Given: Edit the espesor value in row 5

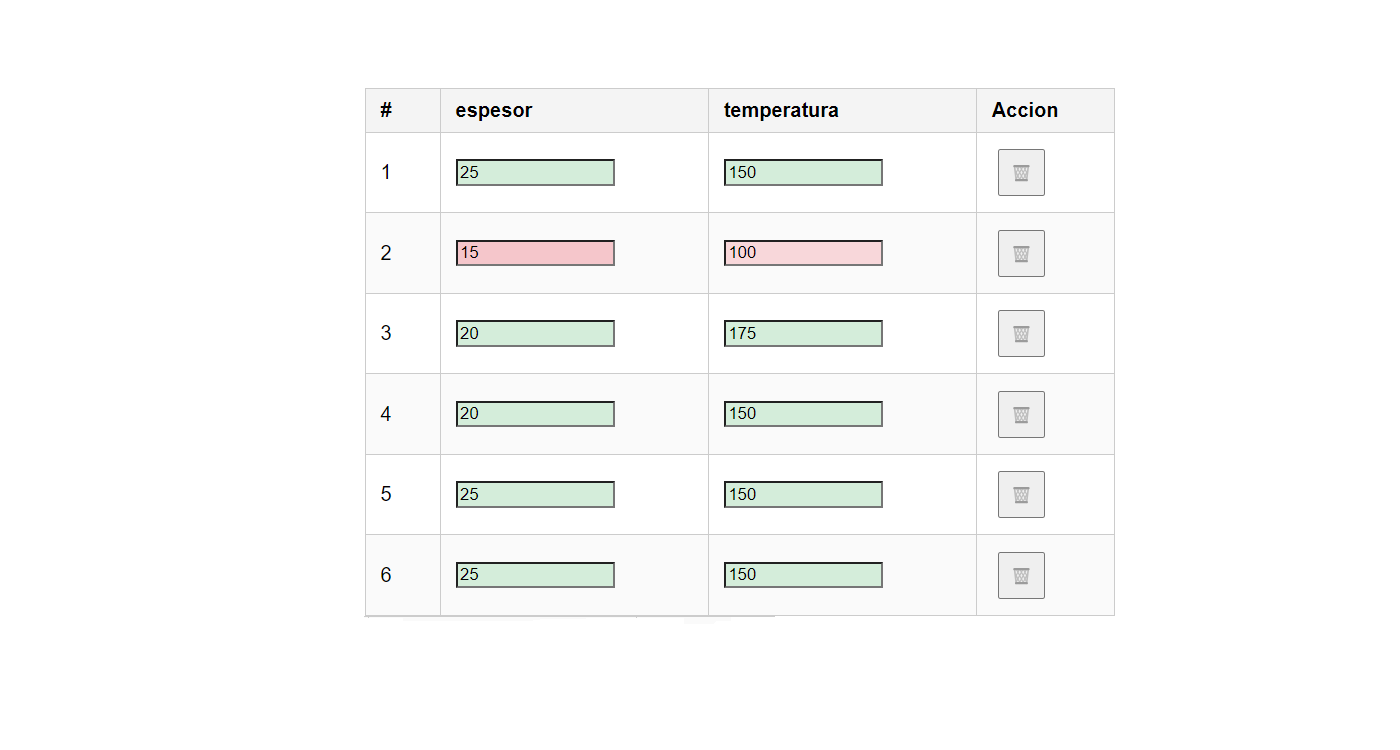Looking at the screenshot, I should click(x=535, y=495).
